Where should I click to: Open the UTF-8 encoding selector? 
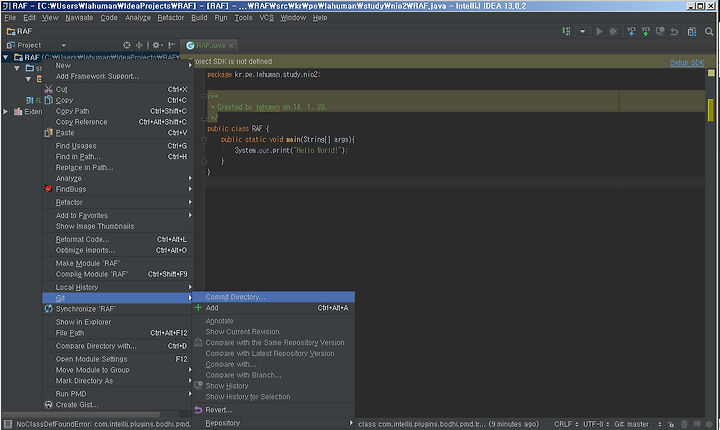pos(596,424)
